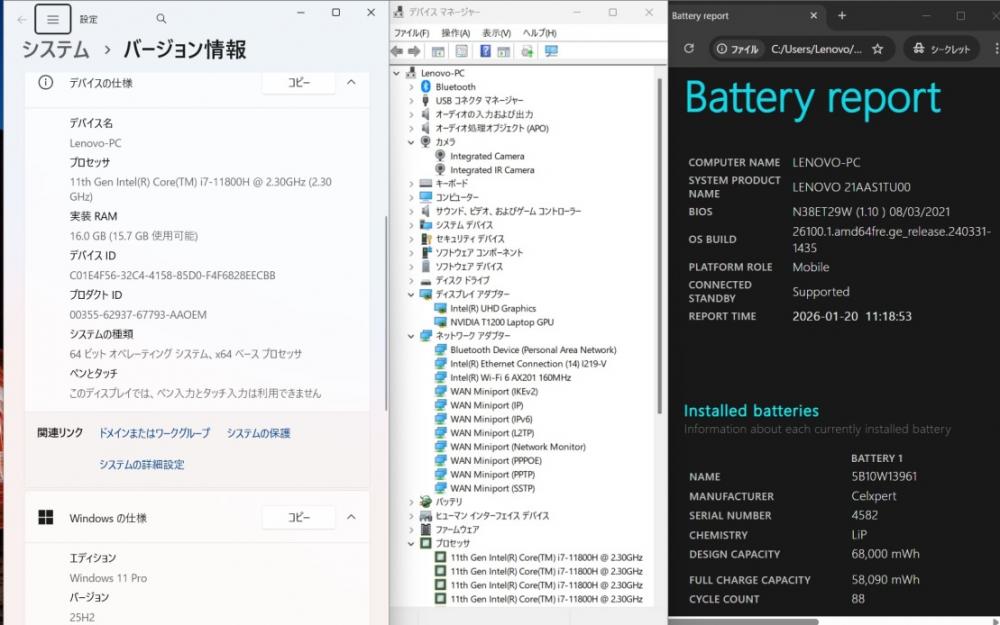Click the address bar showing C:/Users/Lenovo path
Image resolution: width=1000 pixels, height=625 pixels.
(815, 48)
